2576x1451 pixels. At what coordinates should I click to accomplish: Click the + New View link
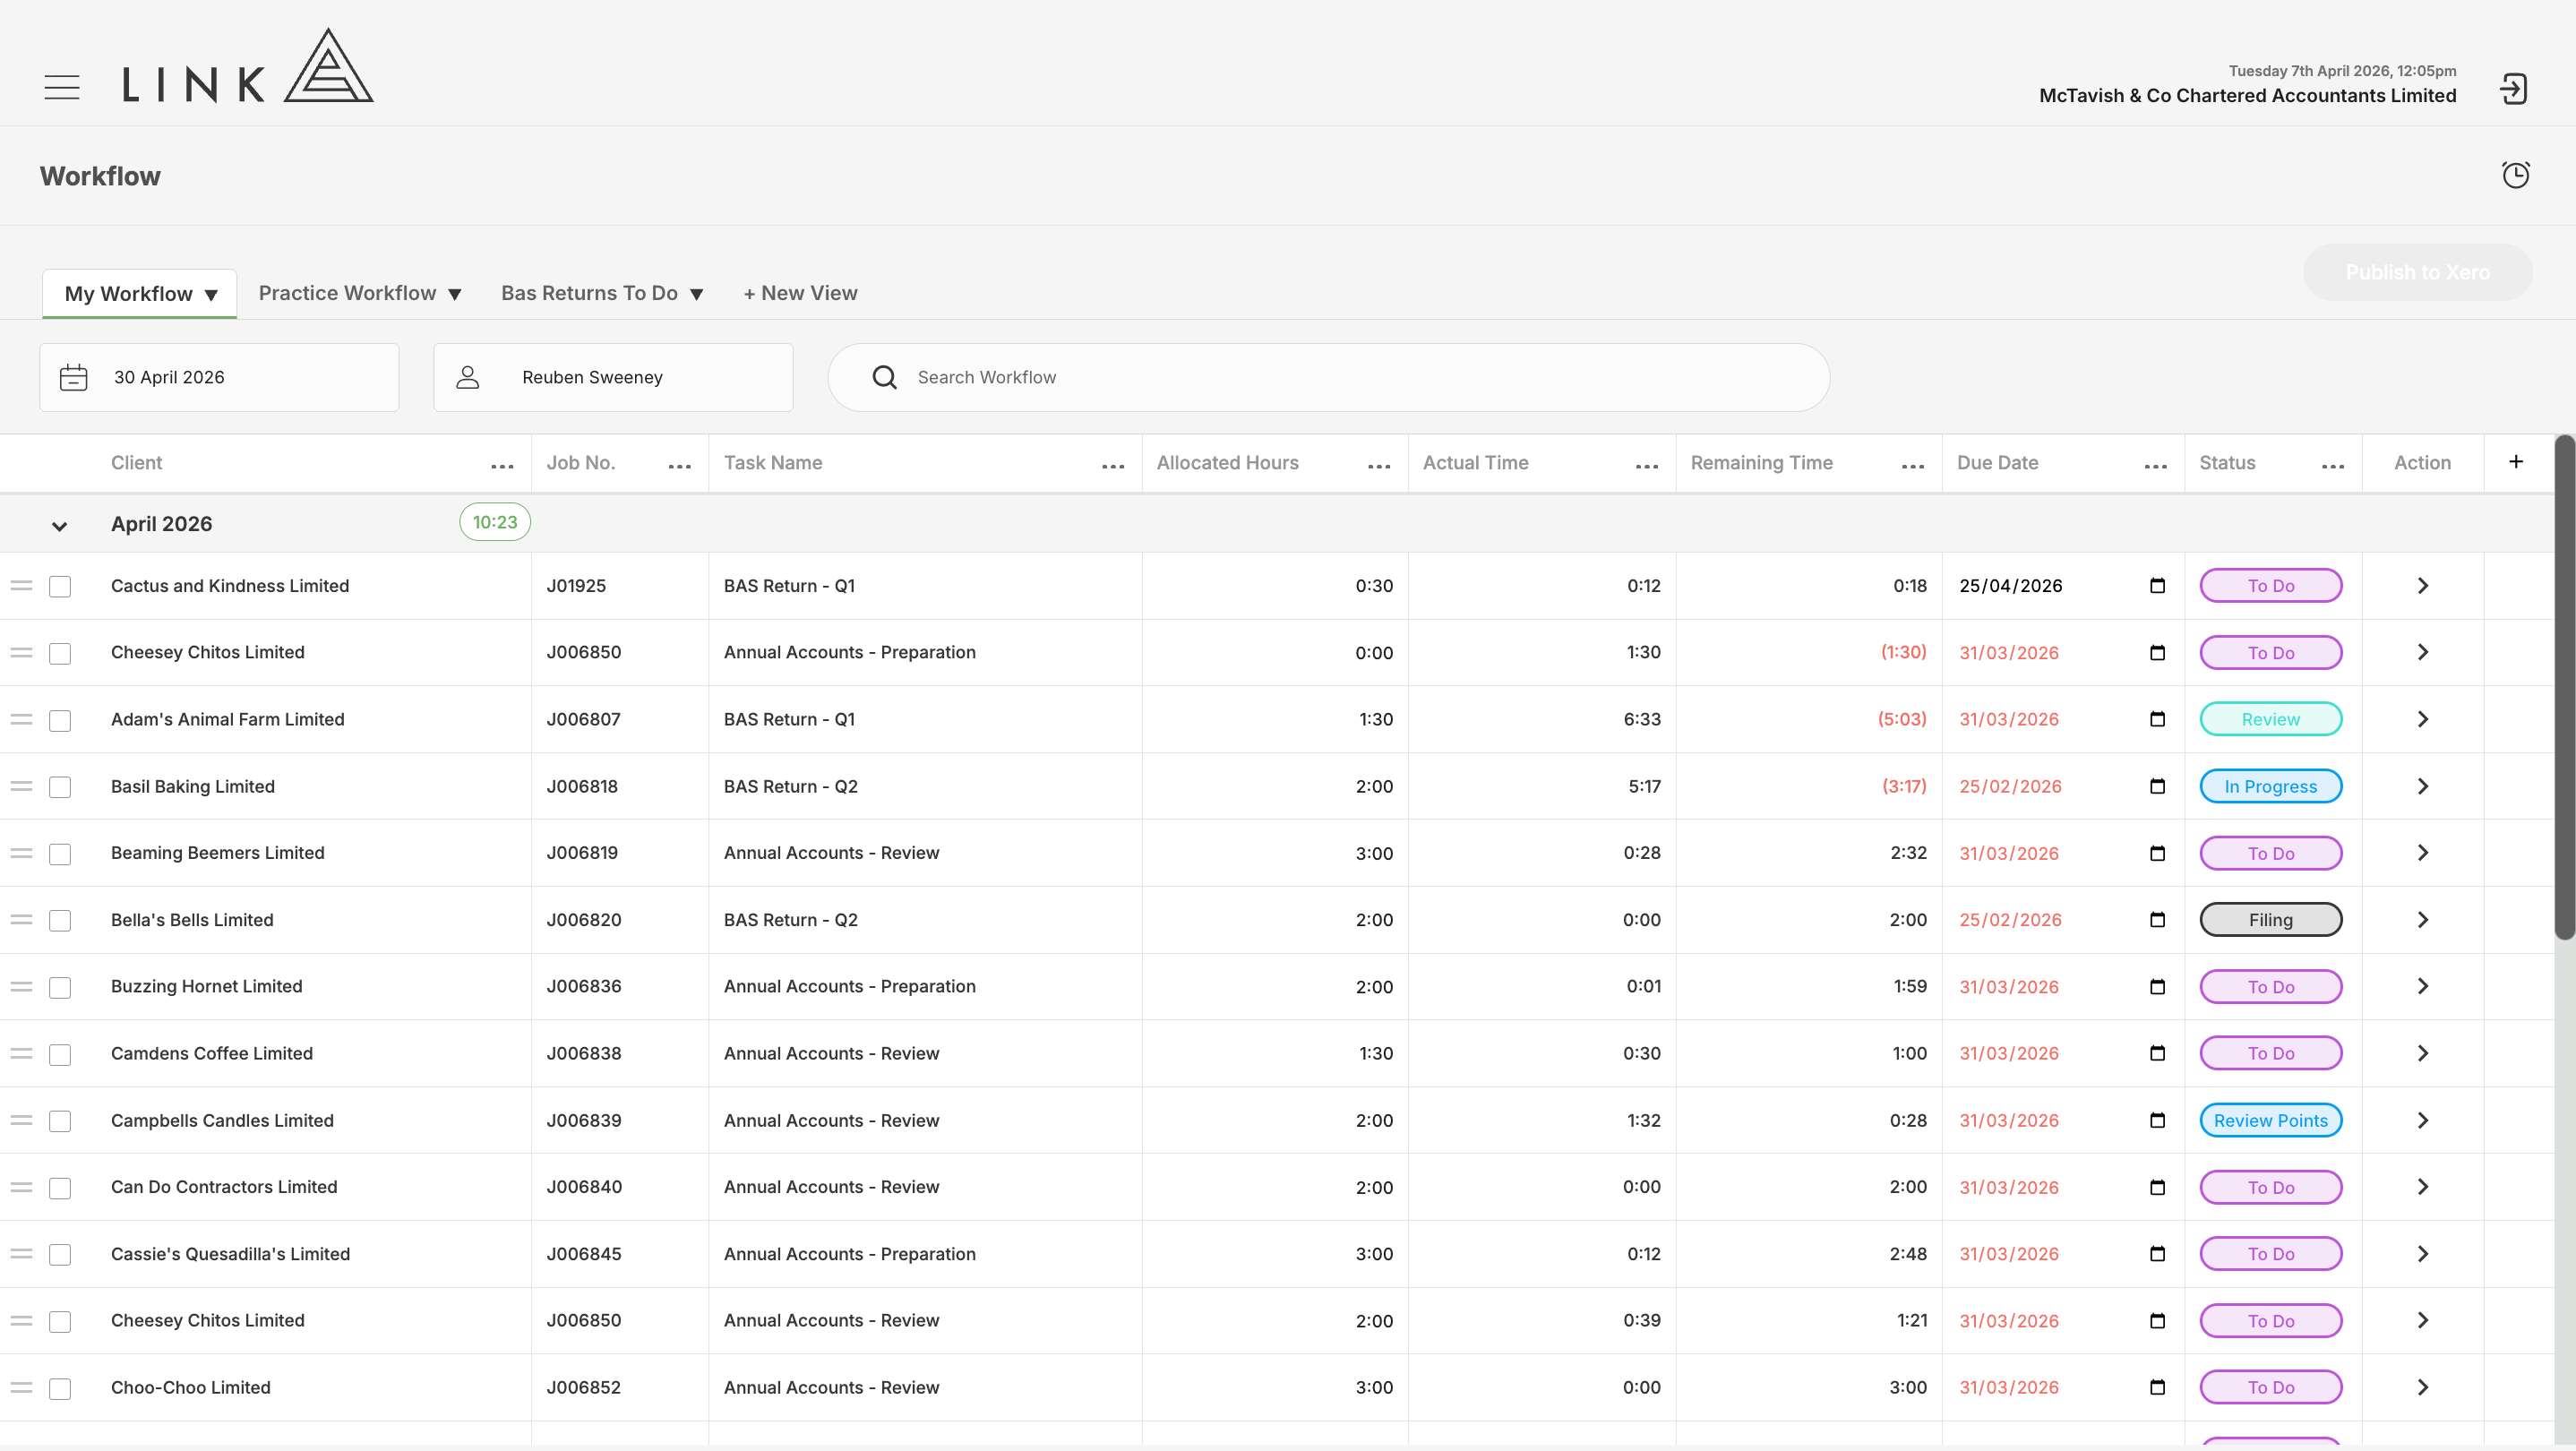(800, 293)
